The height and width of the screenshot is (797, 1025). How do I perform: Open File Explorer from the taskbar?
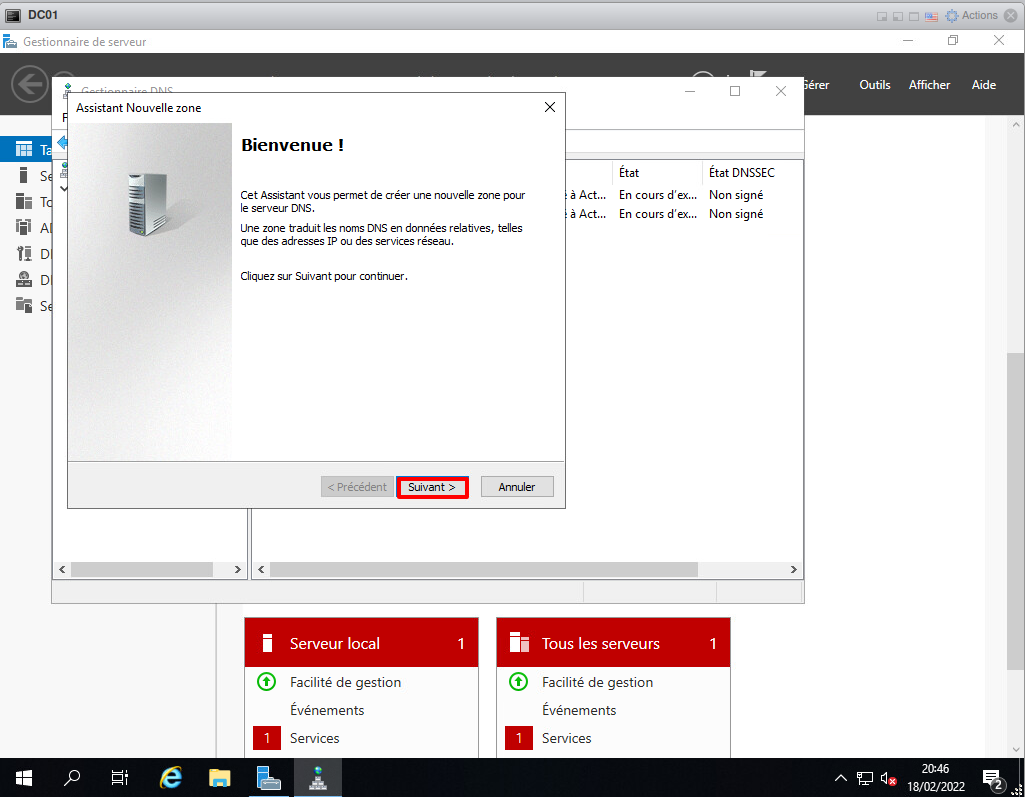[220, 777]
